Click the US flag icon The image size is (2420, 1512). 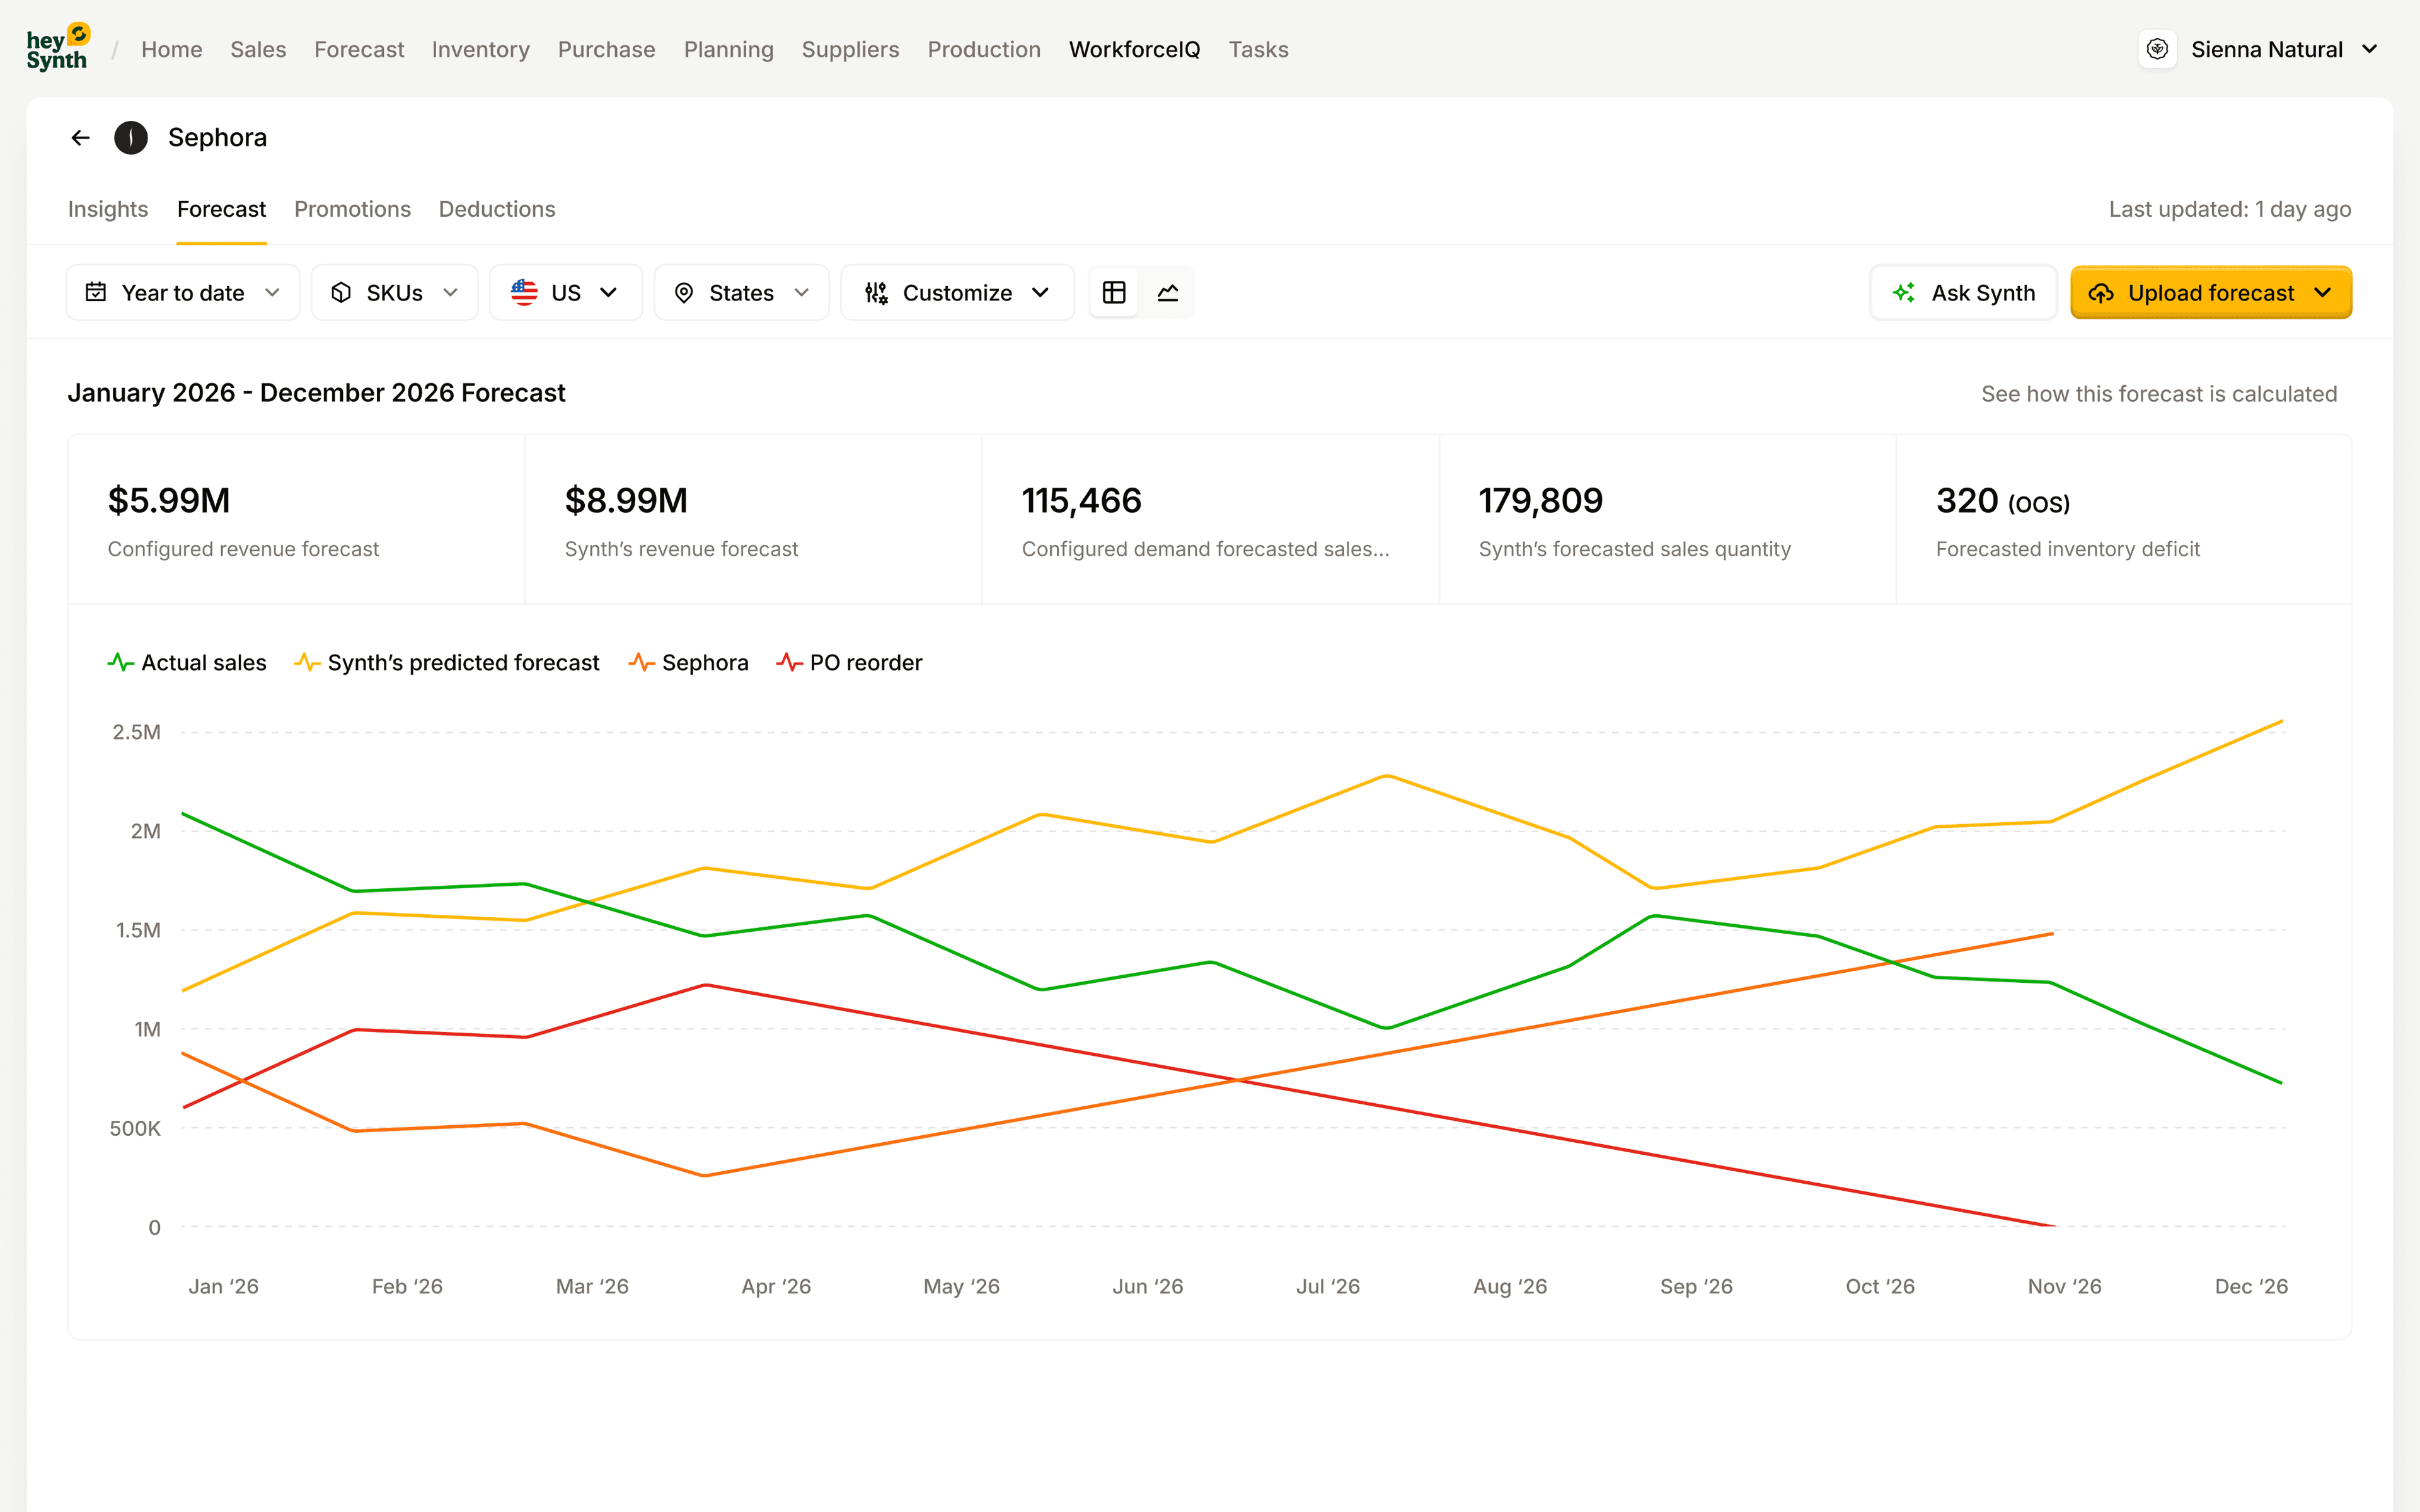click(x=524, y=292)
